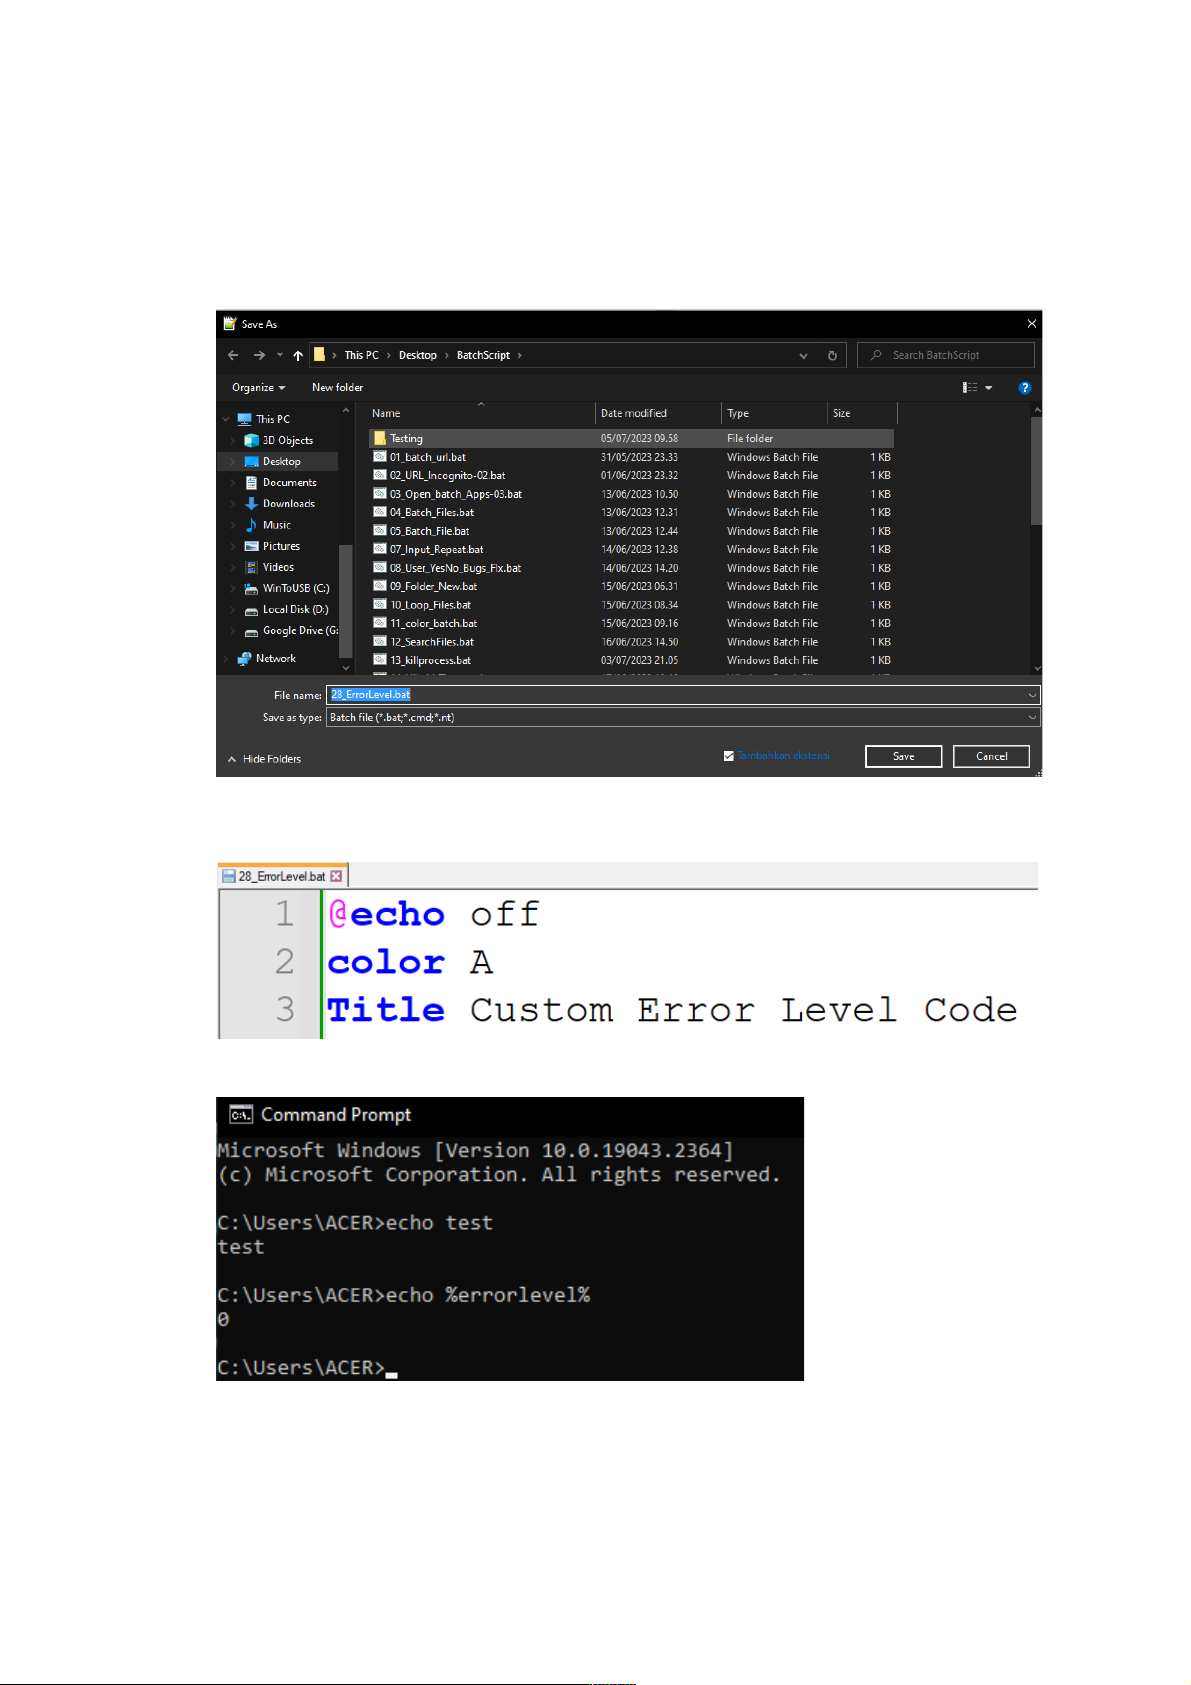Expand the Network tree node
Image resolution: width=1191 pixels, height=1685 pixels.
pyautogui.click(x=227, y=659)
